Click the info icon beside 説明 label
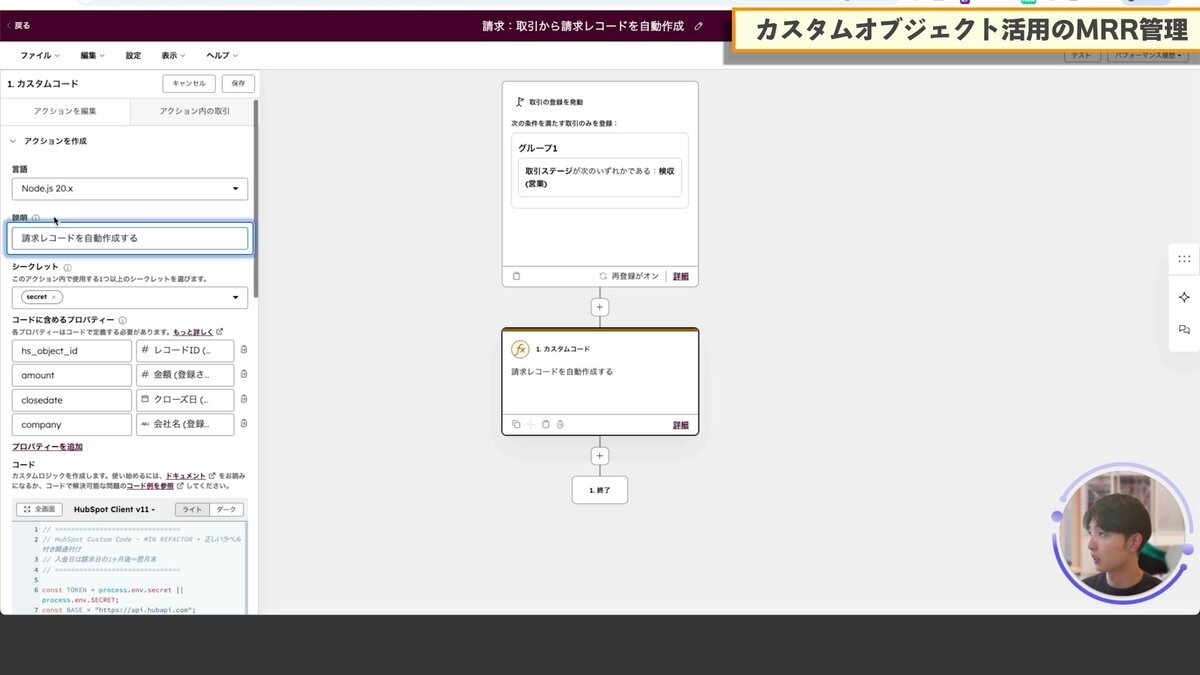Viewport: 1200px width, 675px height. tap(36, 219)
